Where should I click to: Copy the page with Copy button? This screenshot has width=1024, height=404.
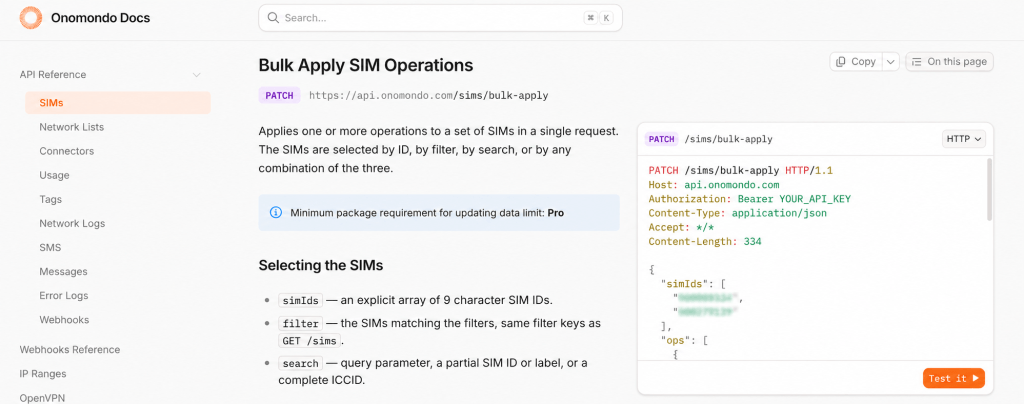click(x=856, y=61)
